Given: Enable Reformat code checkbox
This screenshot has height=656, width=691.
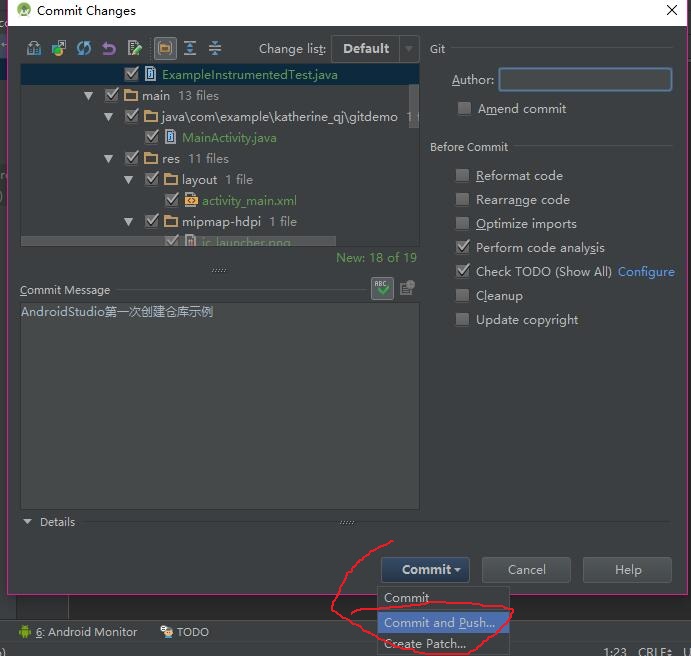Looking at the screenshot, I should pyautogui.click(x=462, y=175).
